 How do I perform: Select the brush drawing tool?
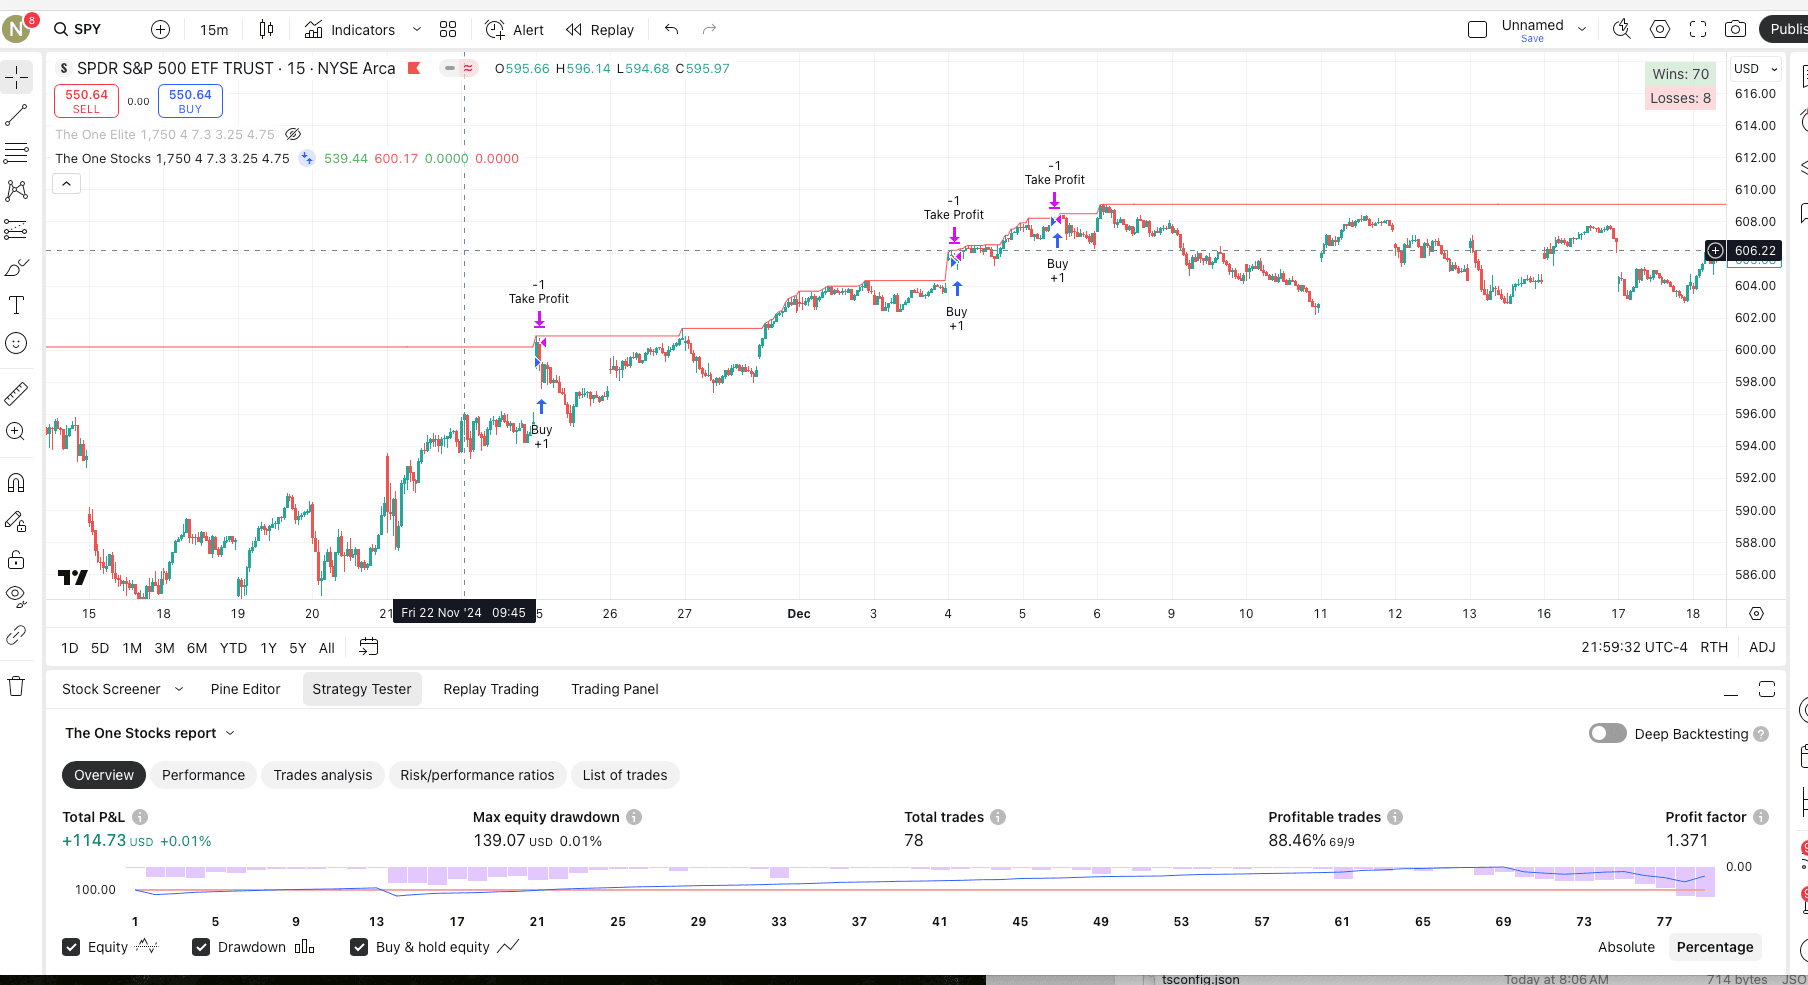(17, 267)
